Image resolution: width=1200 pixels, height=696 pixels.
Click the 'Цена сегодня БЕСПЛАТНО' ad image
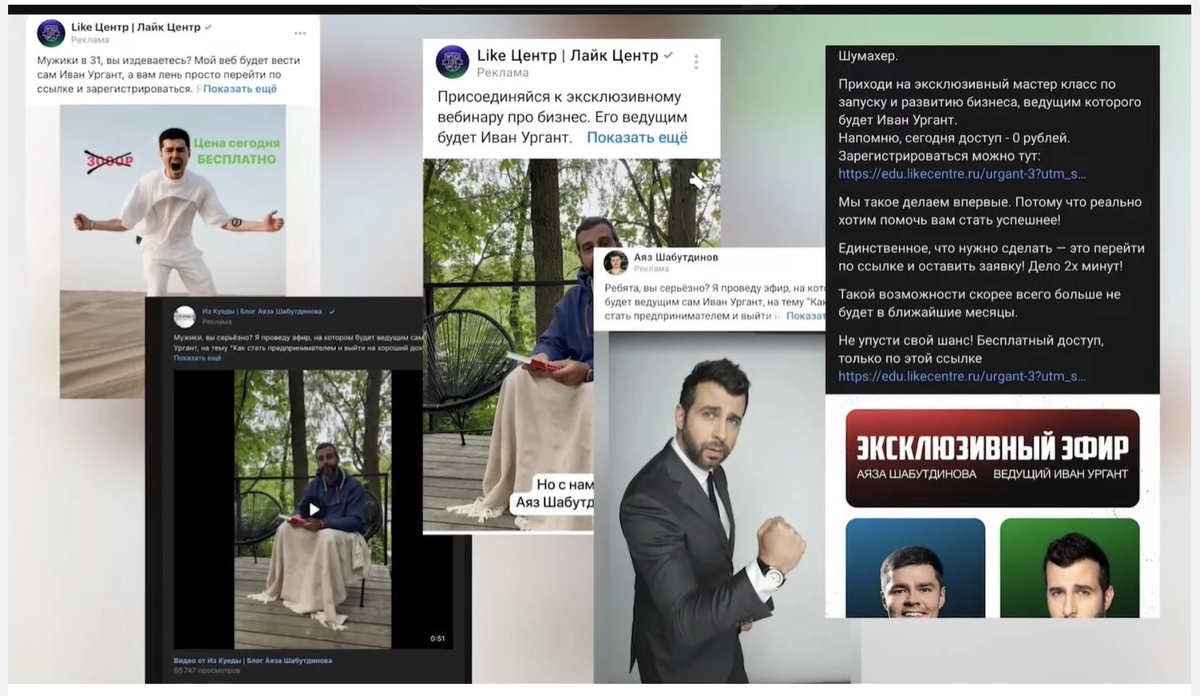pyautogui.click(x=173, y=251)
